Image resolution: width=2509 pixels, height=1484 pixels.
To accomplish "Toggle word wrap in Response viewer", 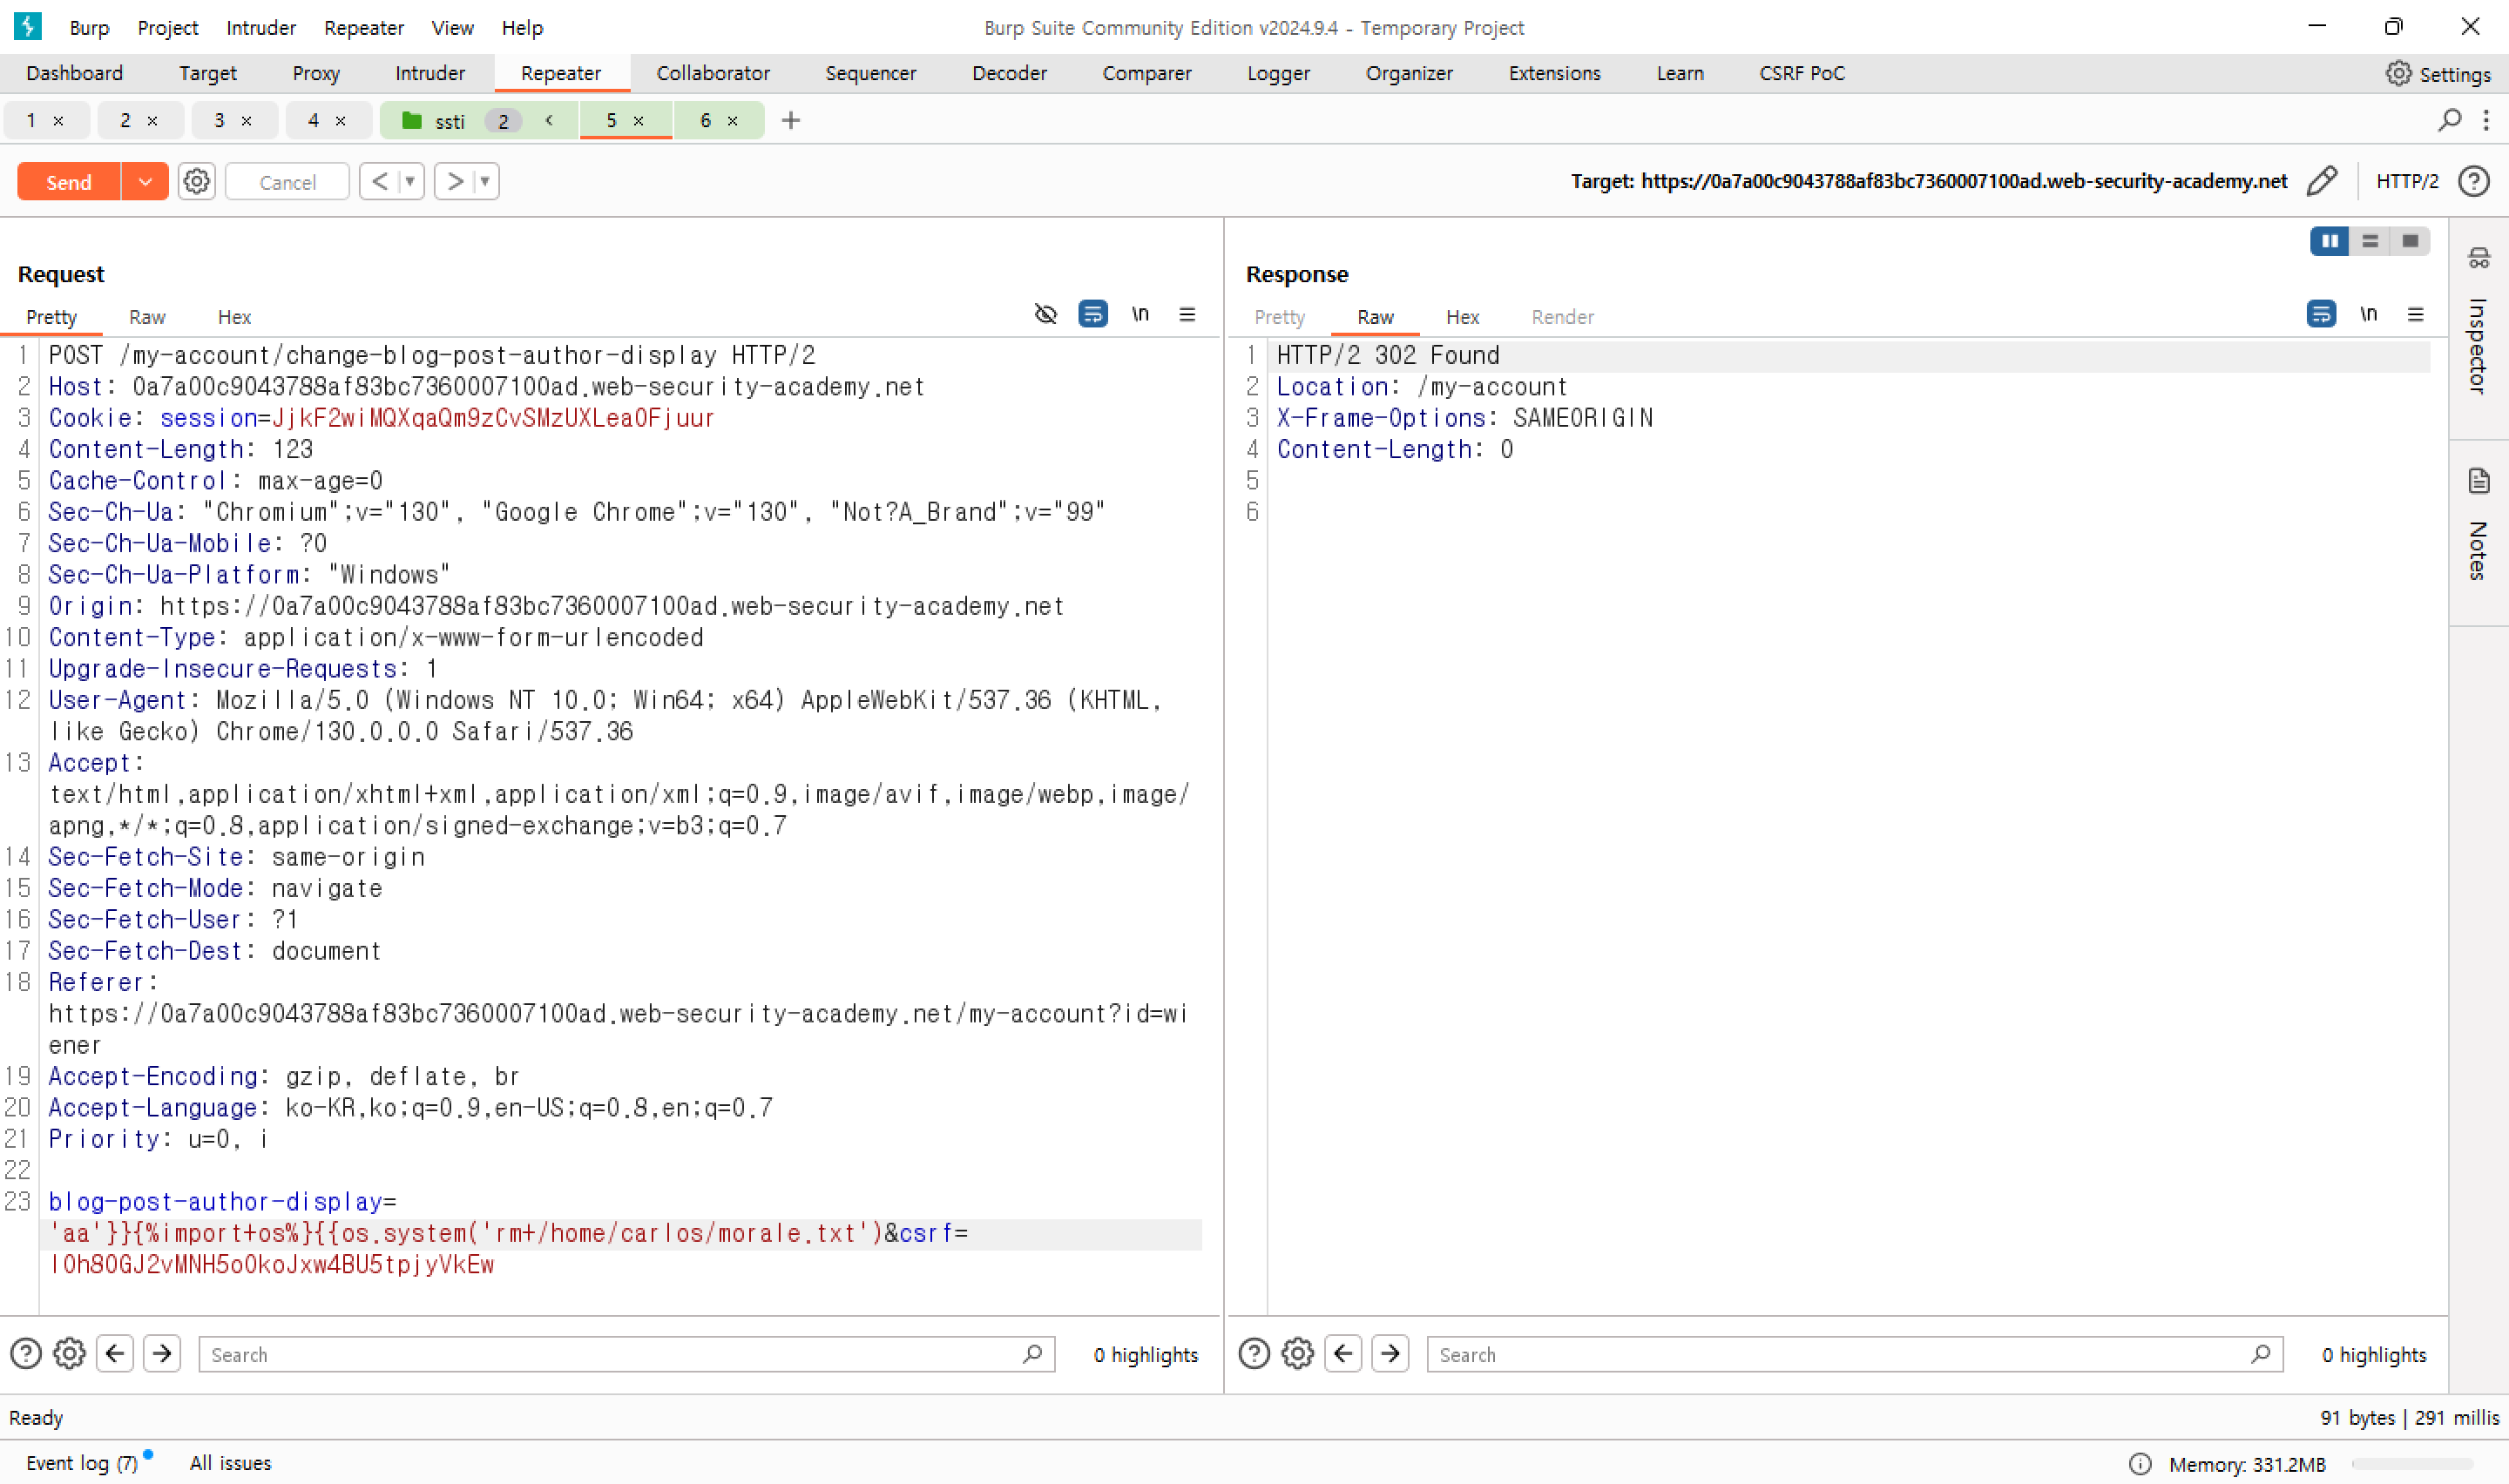I will [2321, 314].
